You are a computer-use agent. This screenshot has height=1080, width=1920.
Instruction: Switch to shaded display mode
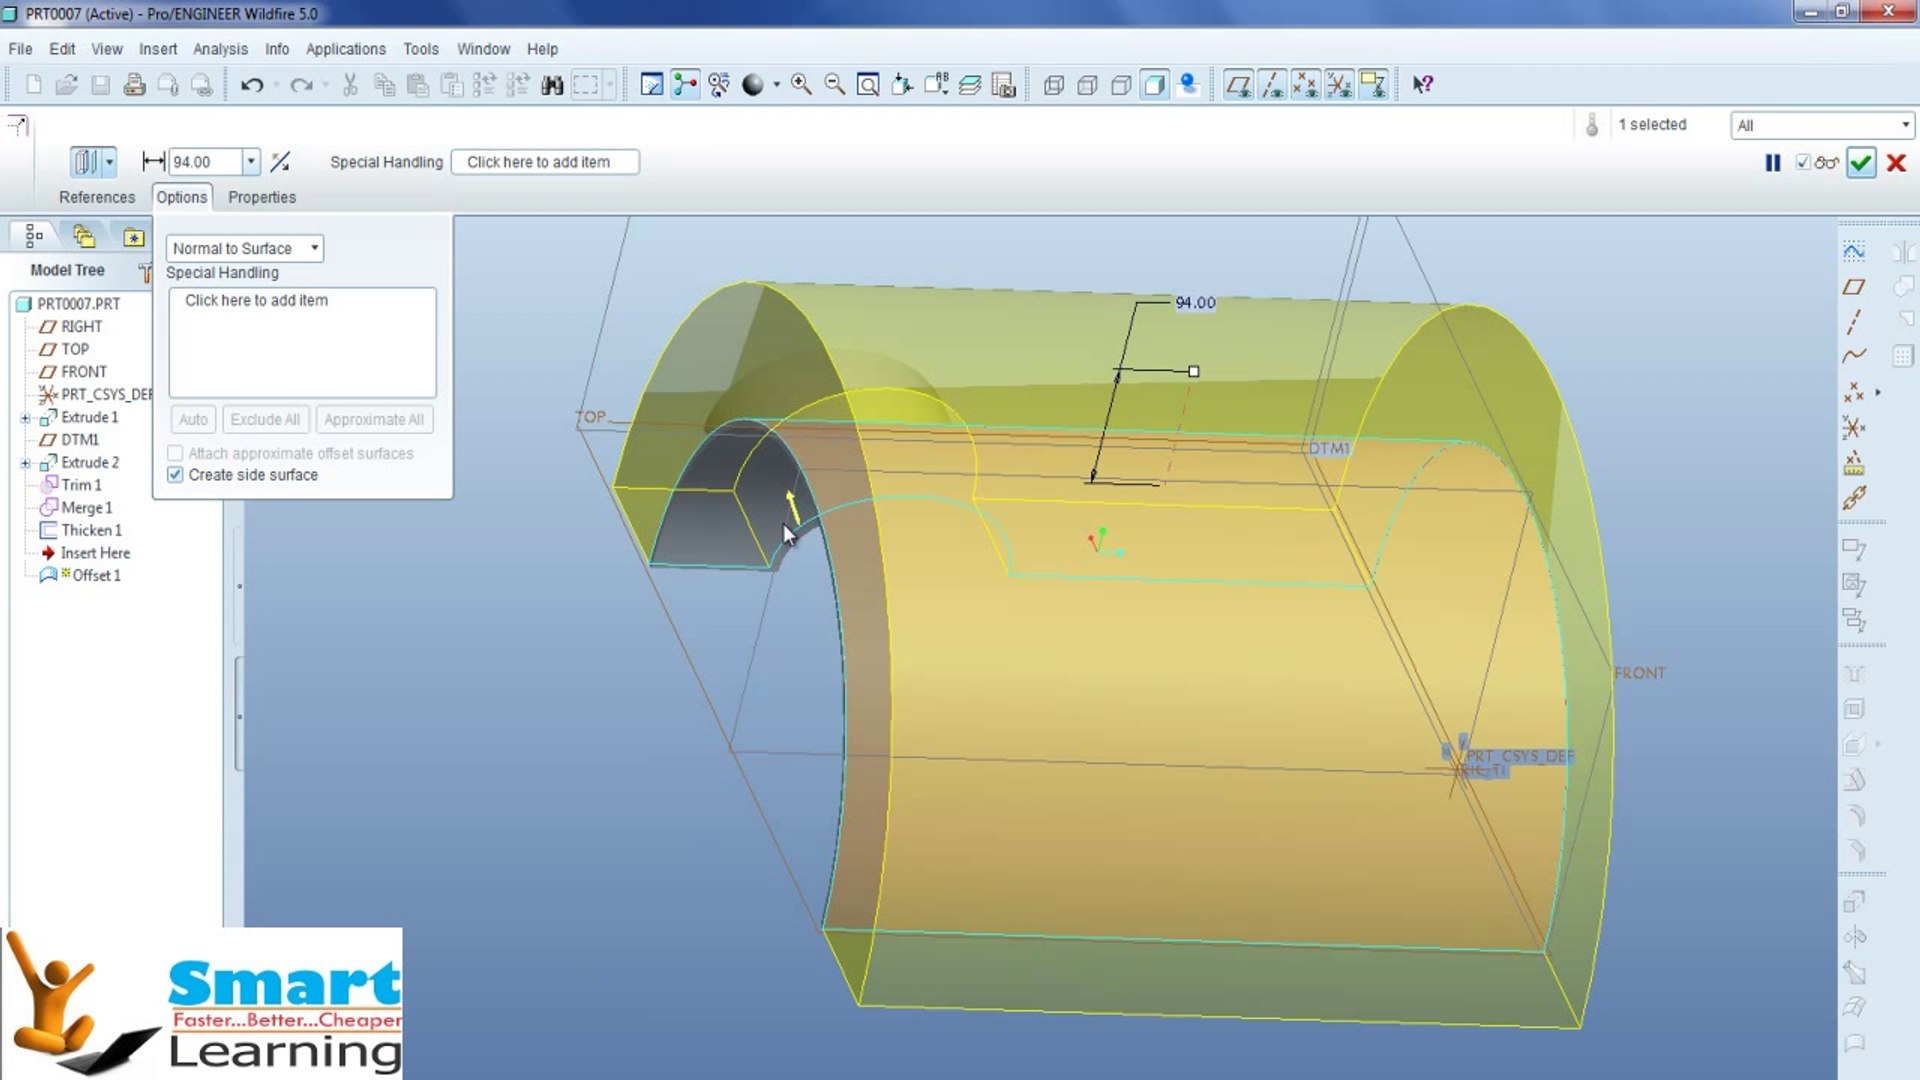coord(1153,85)
